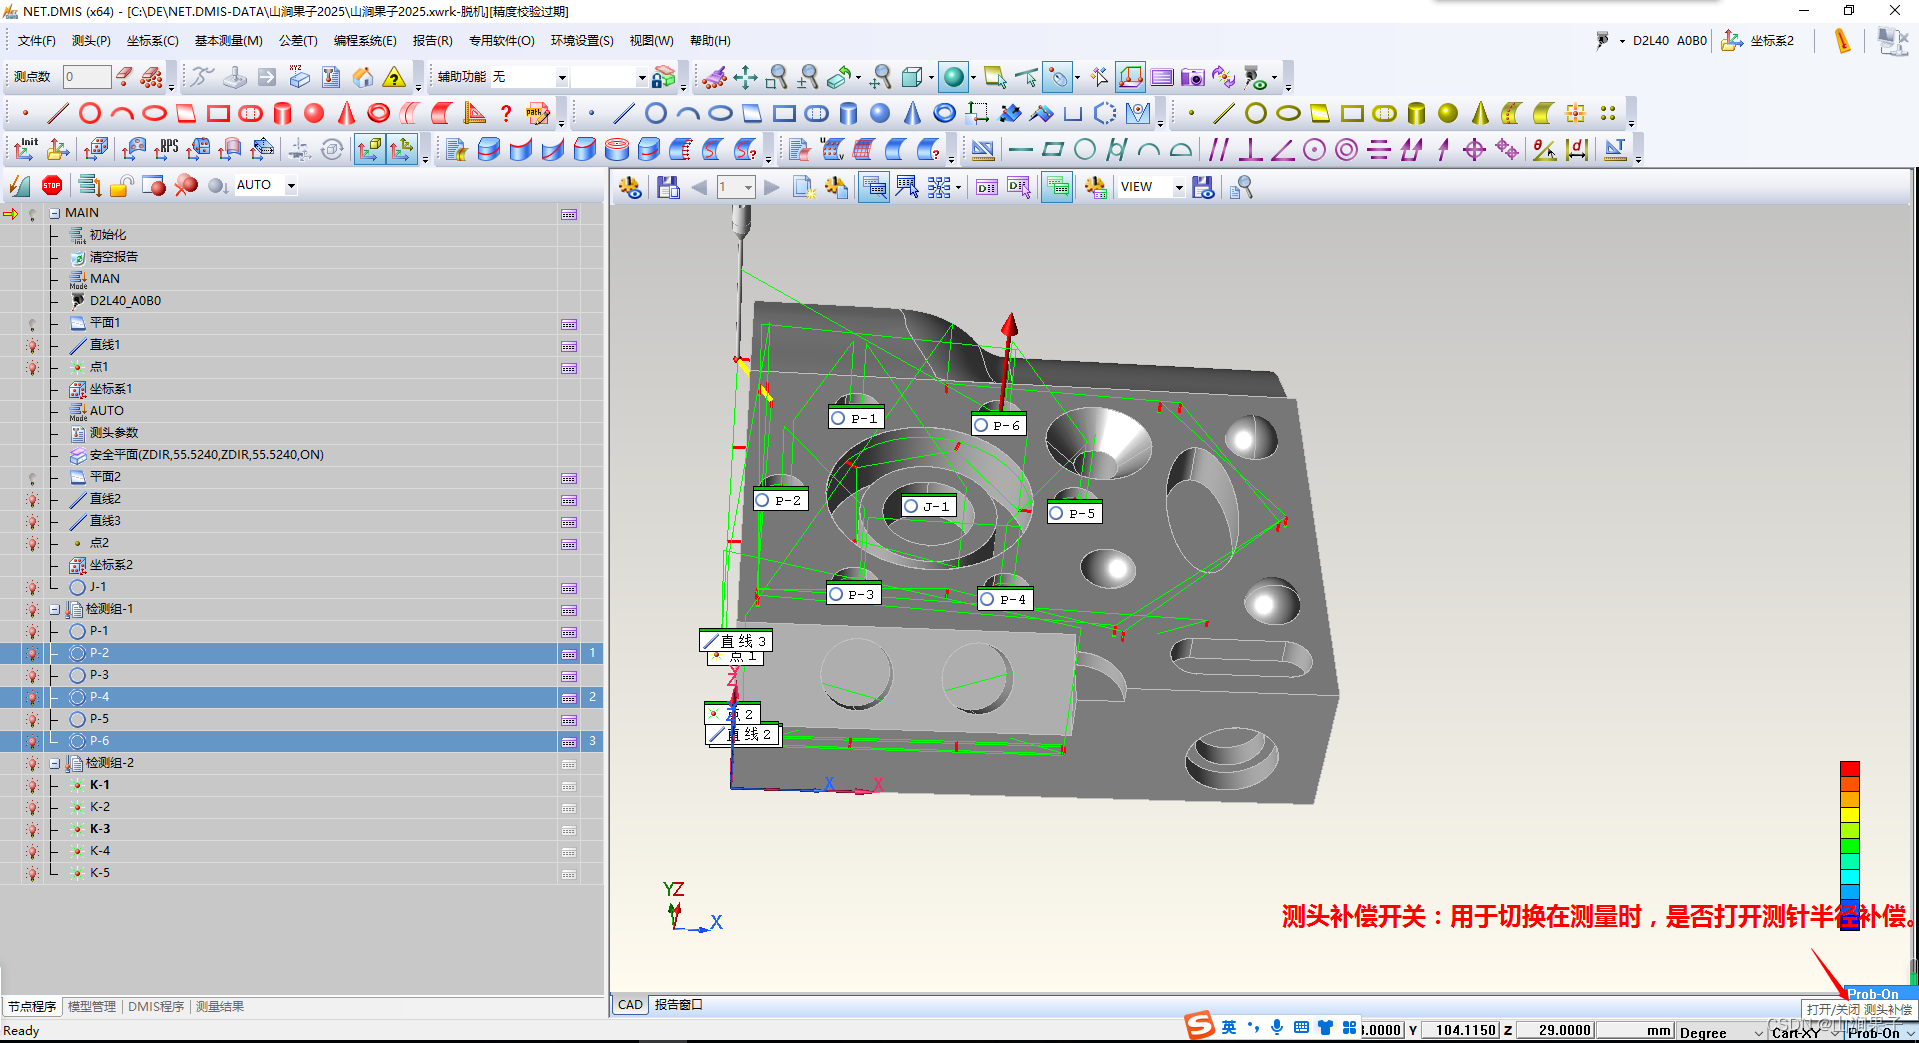The image size is (1919, 1043).
Task: Open the D2L40 A0B0 probe dropdown arrow
Action: click(1621, 41)
